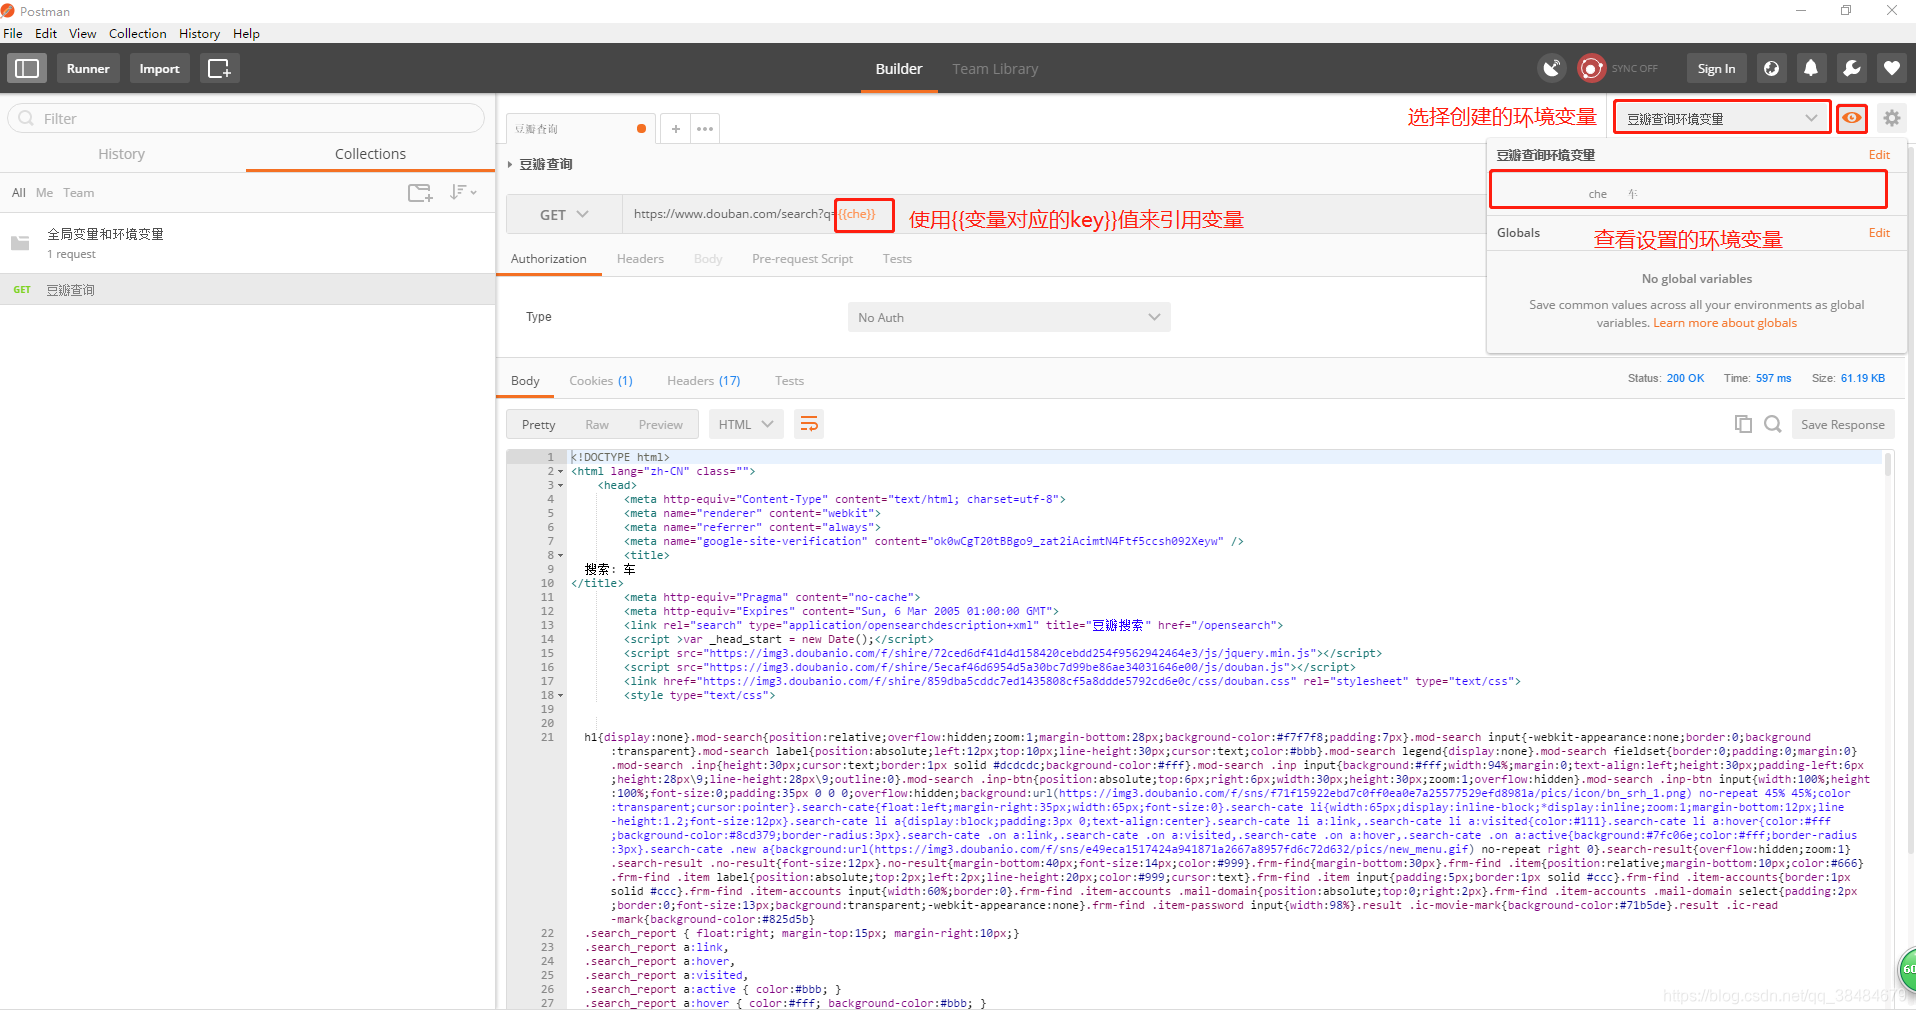The height and width of the screenshot is (1014, 1916).
Task: Open the response Cookies (1) tab
Action: (601, 380)
